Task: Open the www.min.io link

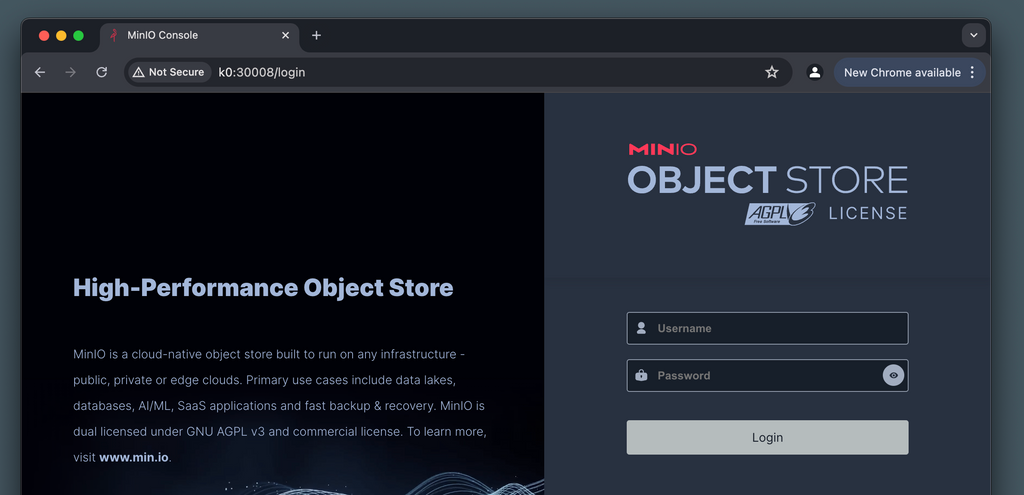Action: (x=134, y=457)
